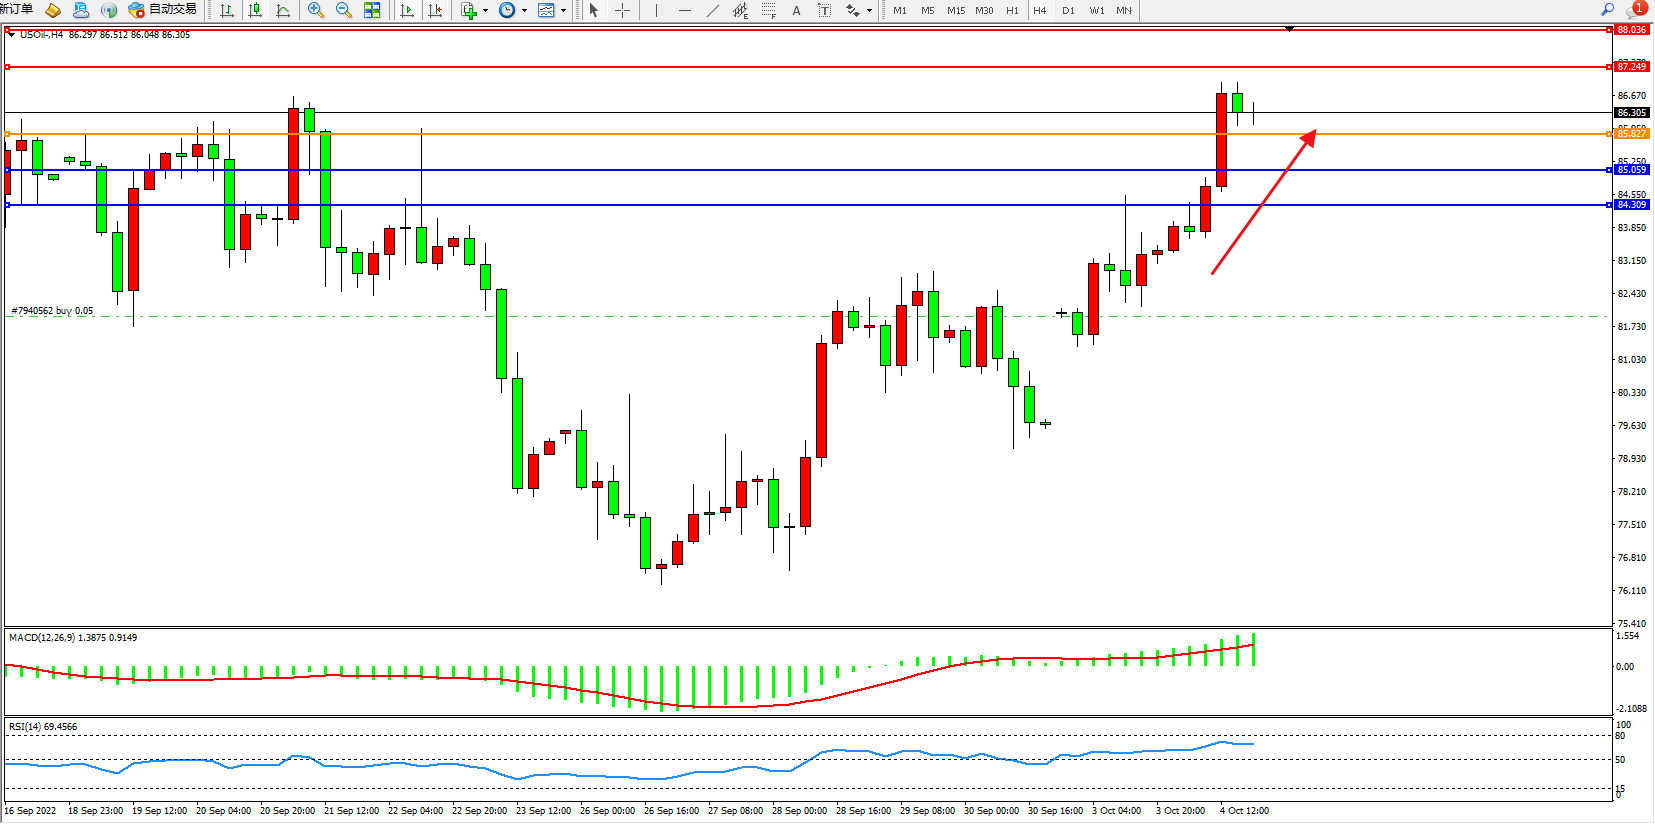
Task: Choose the Fibonacci retracement tool
Action: tap(768, 10)
